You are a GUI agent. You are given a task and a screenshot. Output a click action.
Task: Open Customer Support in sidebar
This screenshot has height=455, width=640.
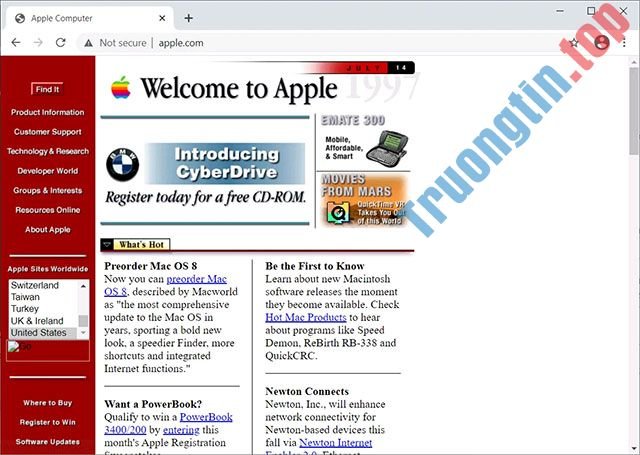tap(48, 132)
